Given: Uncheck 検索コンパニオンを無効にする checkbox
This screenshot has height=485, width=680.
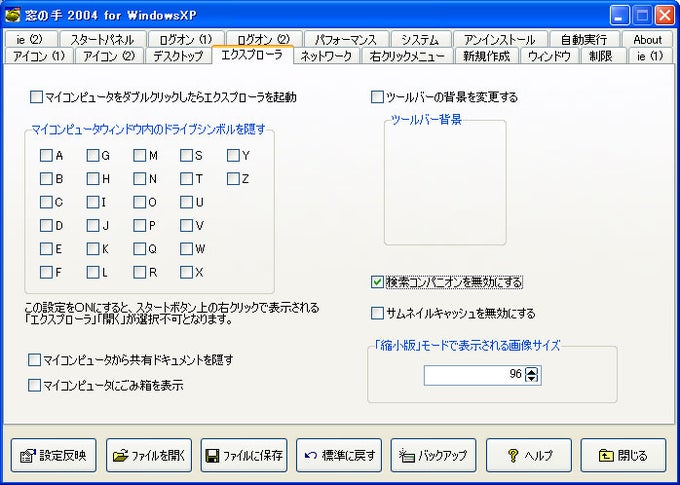Looking at the screenshot, I should (x=377, y=282).
